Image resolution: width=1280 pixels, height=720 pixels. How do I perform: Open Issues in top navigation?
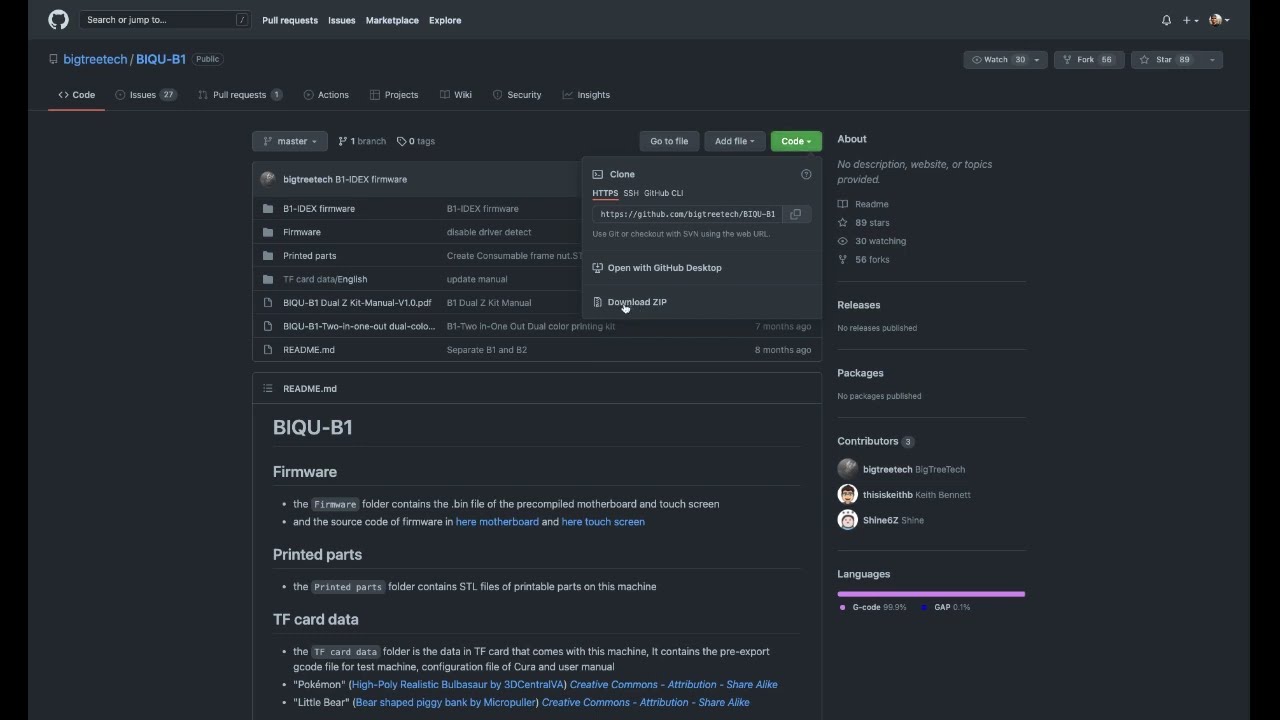[x=342, y=20]
